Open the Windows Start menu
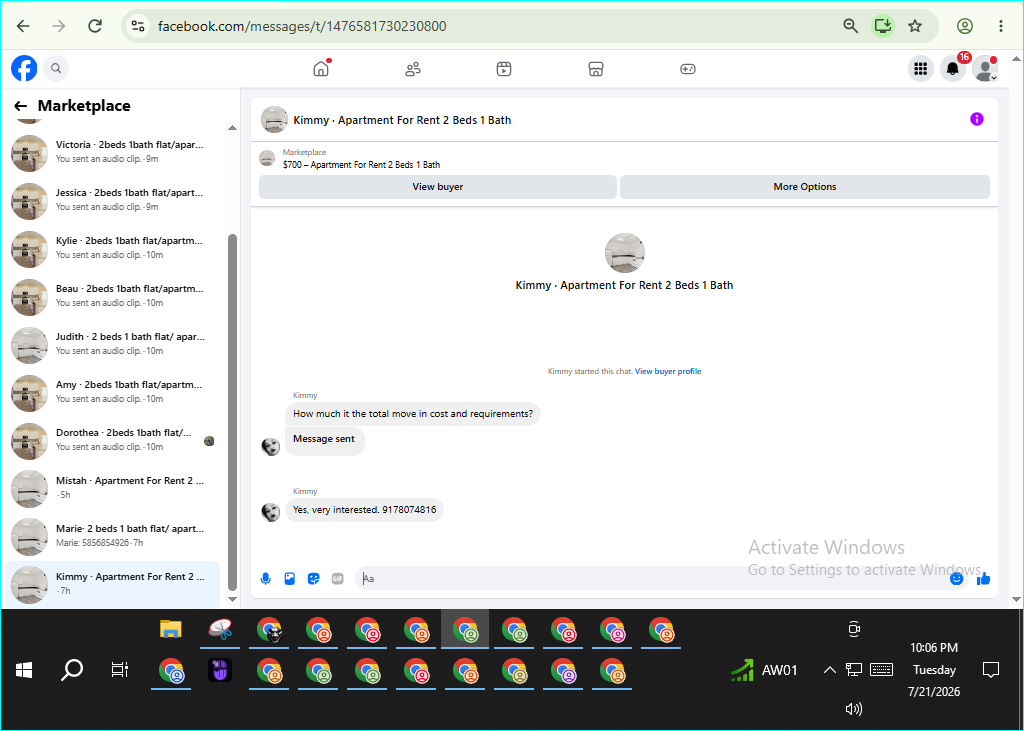This screenshot has height=731, width=1024. (x=24, y=670)
